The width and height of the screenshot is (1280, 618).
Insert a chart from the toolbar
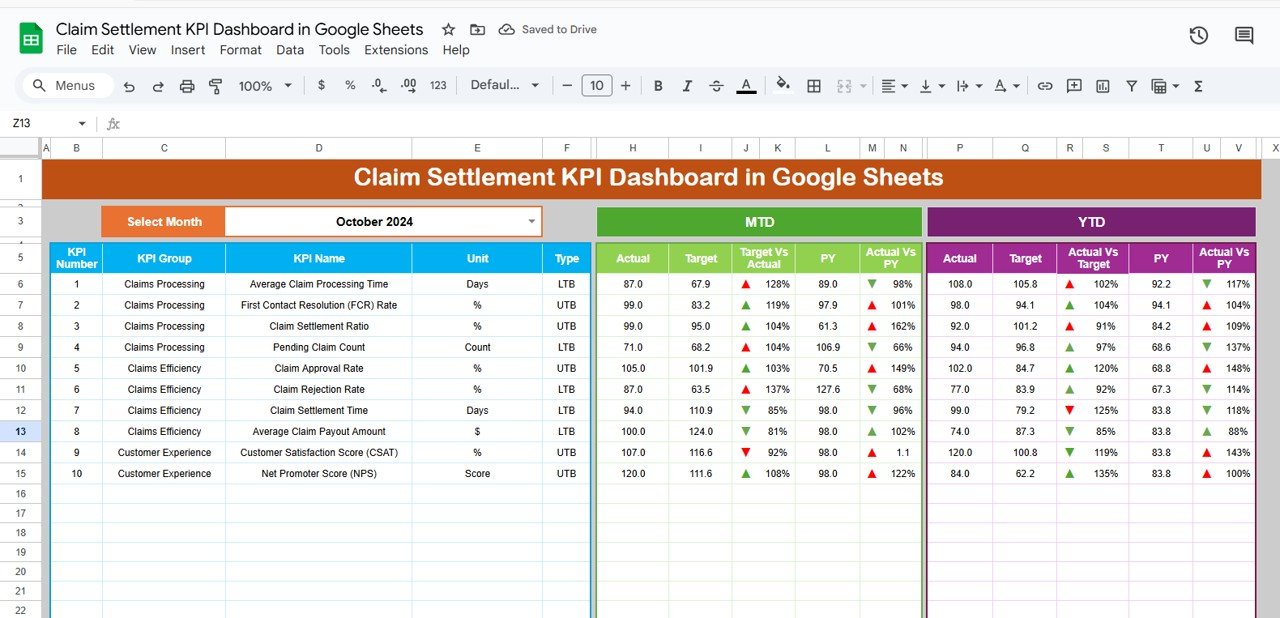point(1102,86)
